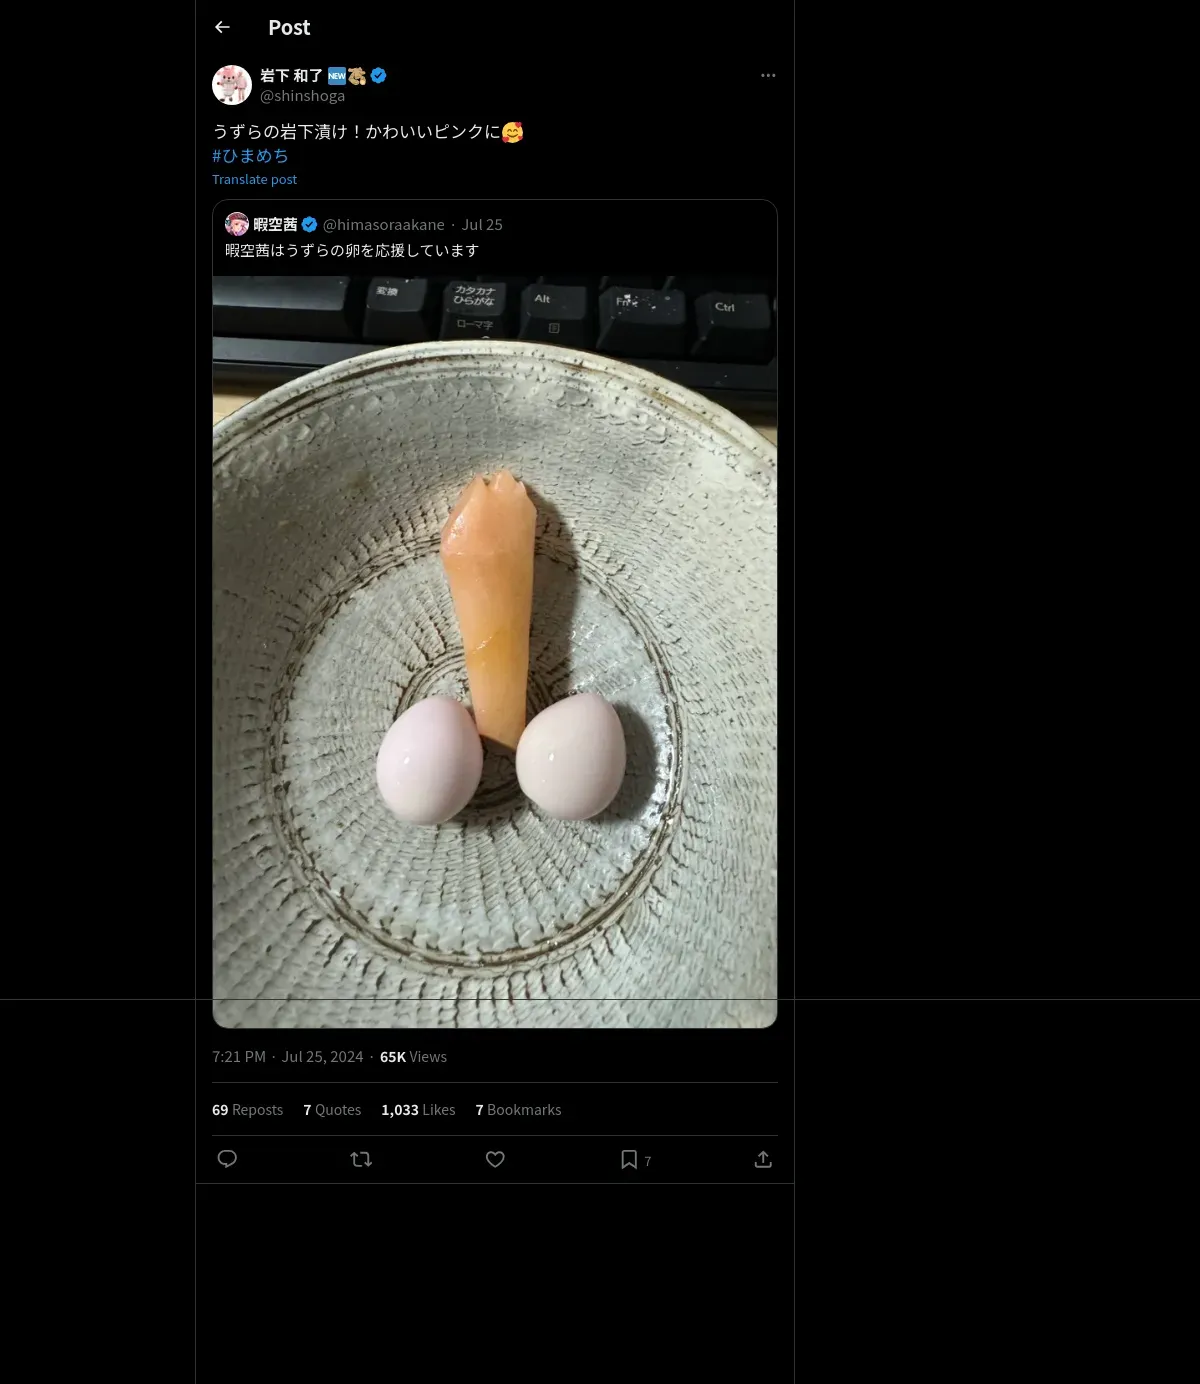Click the quoted user's verified badge

click(x=310, y=224)
